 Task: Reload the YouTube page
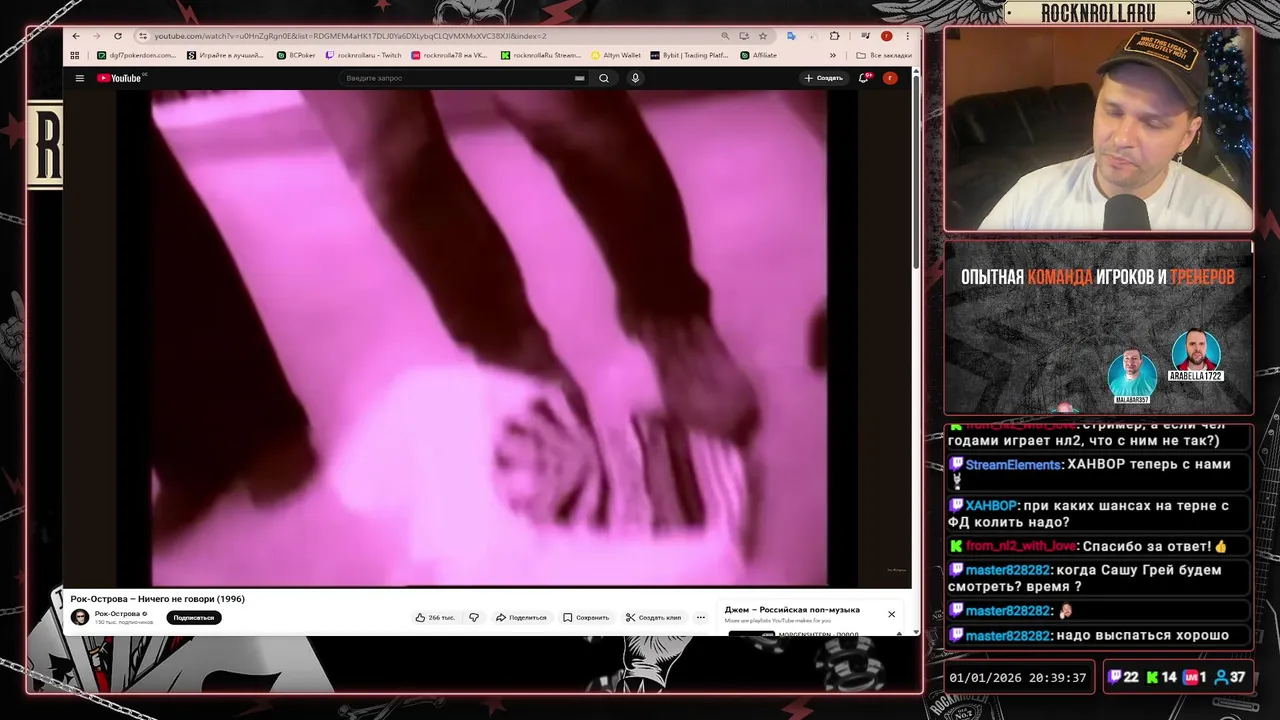(x=118, y=36)
